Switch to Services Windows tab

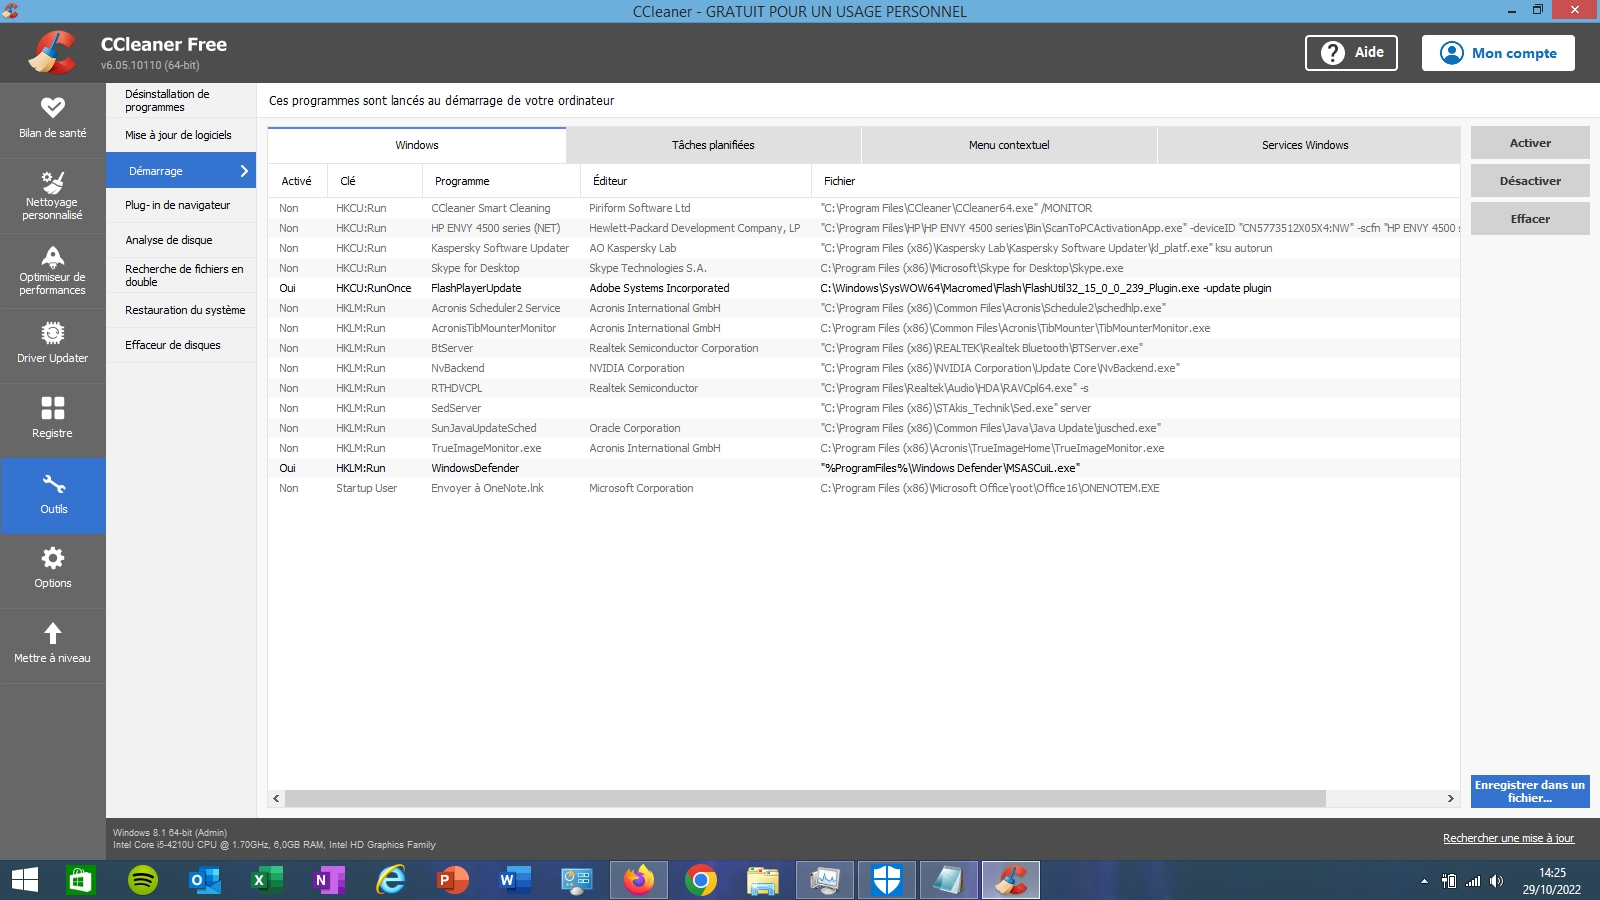point(1305,145)
